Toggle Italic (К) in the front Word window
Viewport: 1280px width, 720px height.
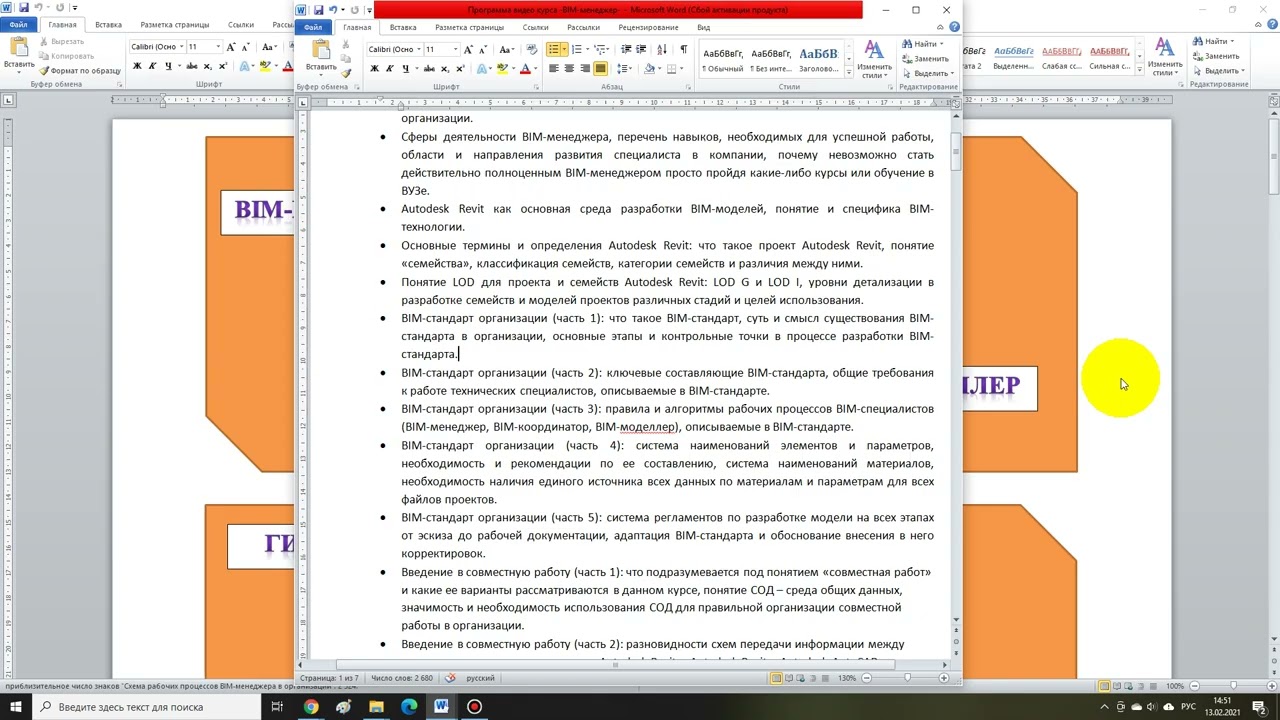point(390,69)
